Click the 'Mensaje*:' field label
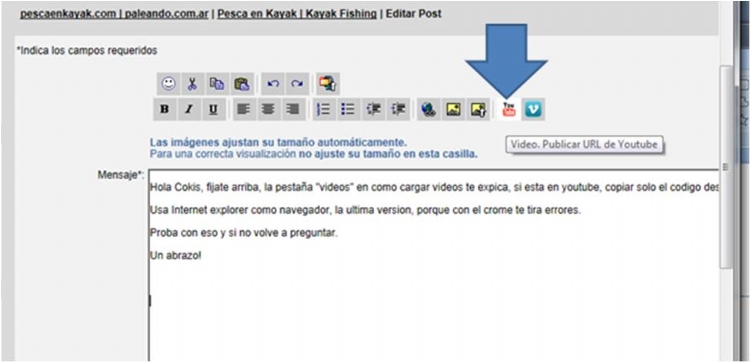The width and height of the screenshot is (750, 362). (x=121, y=175)
